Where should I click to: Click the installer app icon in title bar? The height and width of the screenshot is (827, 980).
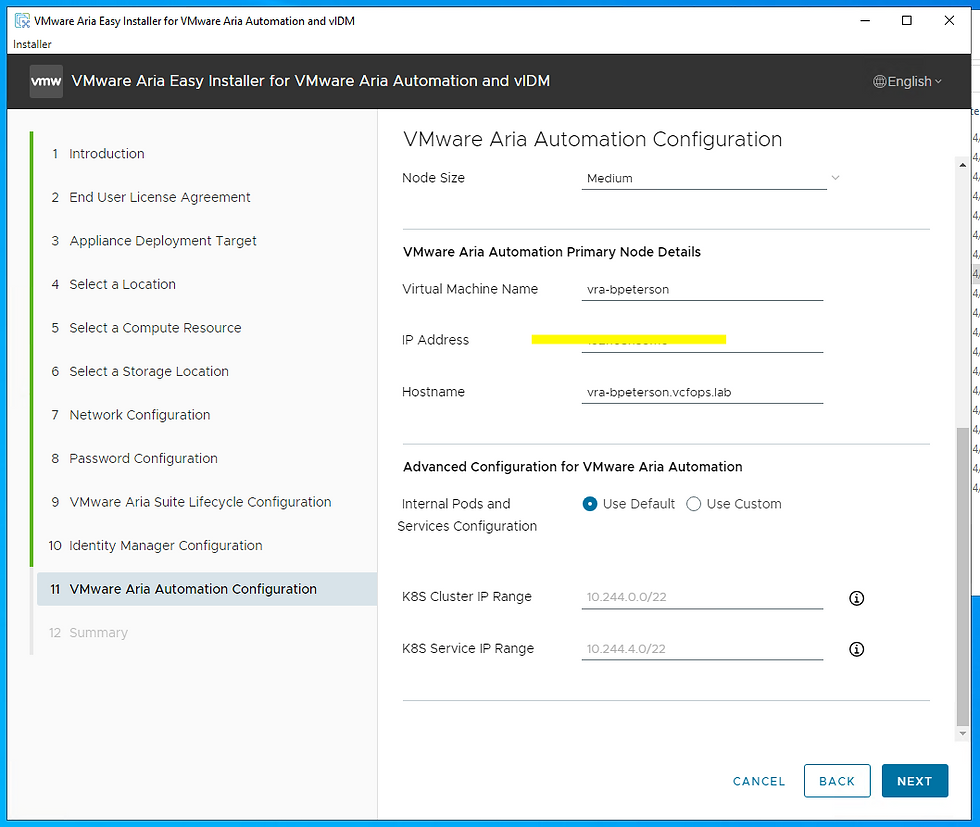22,21
